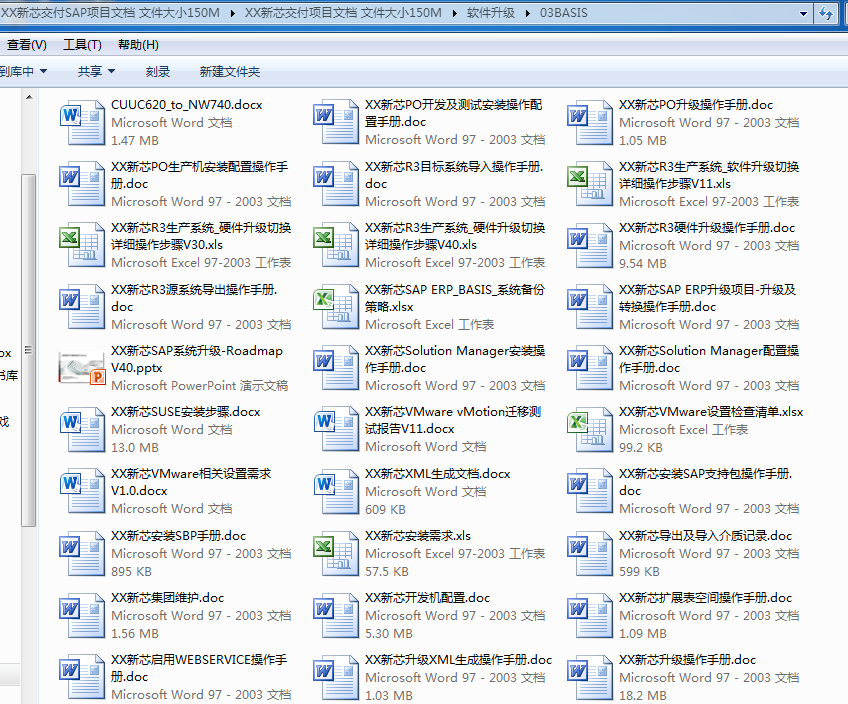Select file name XX新芯安装SBP手册.doc
This screenshot has width=848, height=704.
178,536
